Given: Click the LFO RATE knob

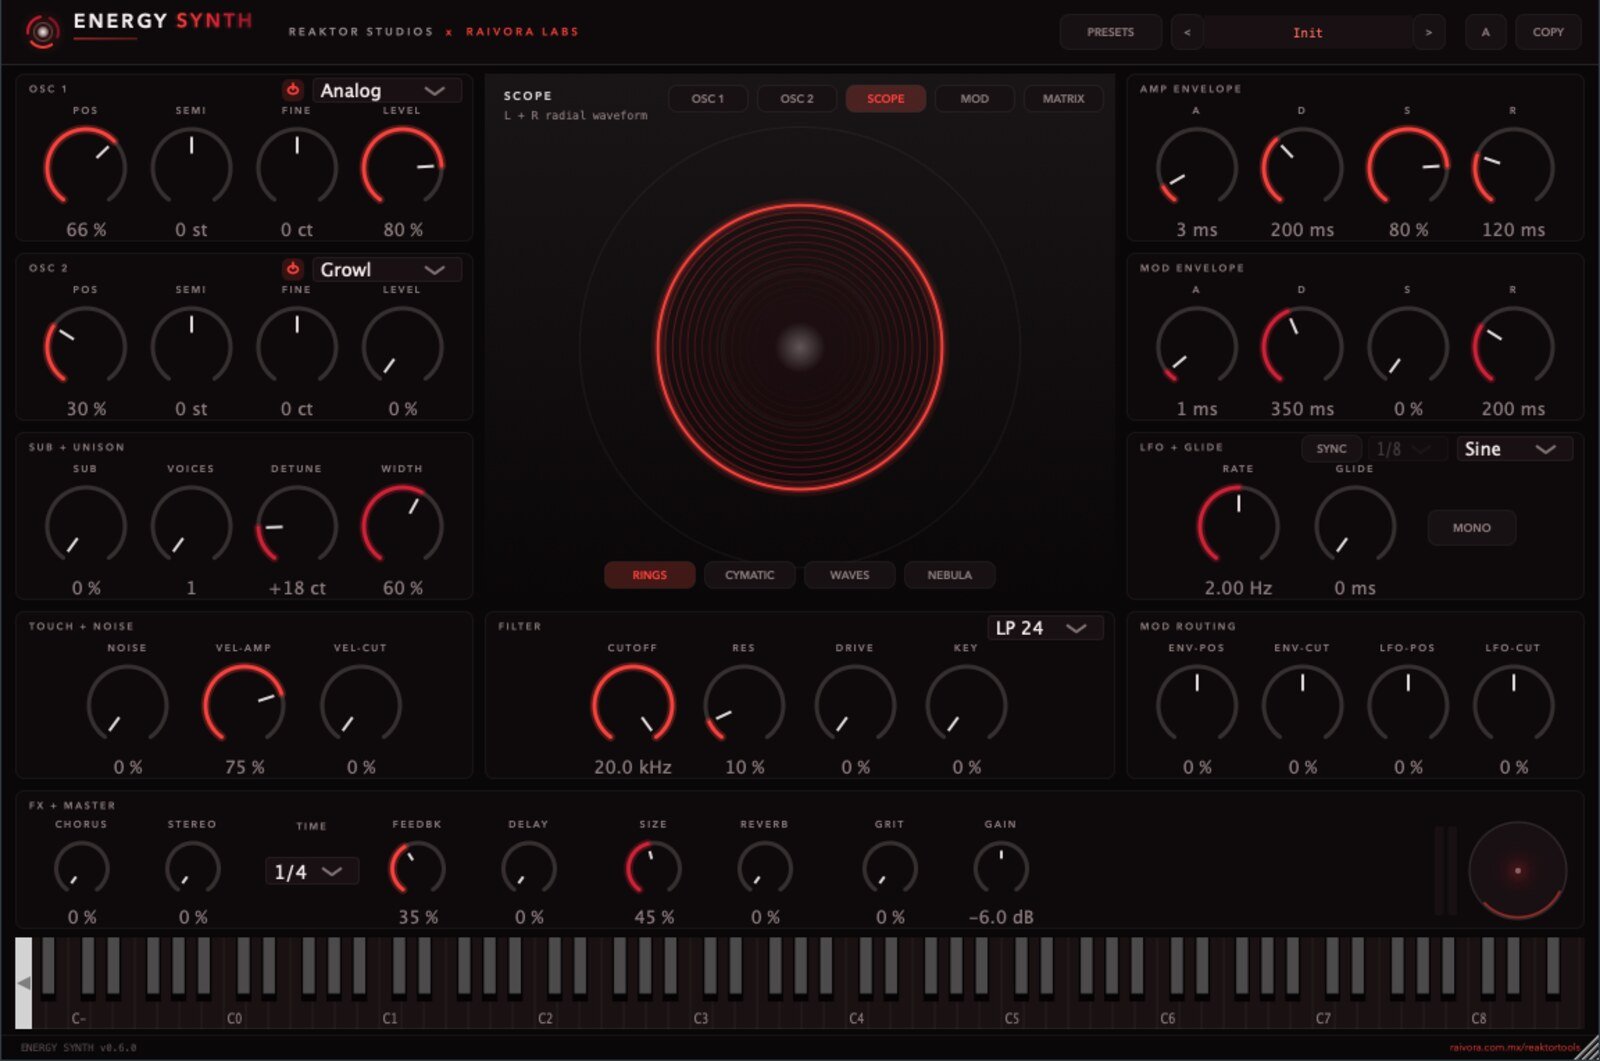Looking at the screenshot, I should click(x=1238, y=526).
